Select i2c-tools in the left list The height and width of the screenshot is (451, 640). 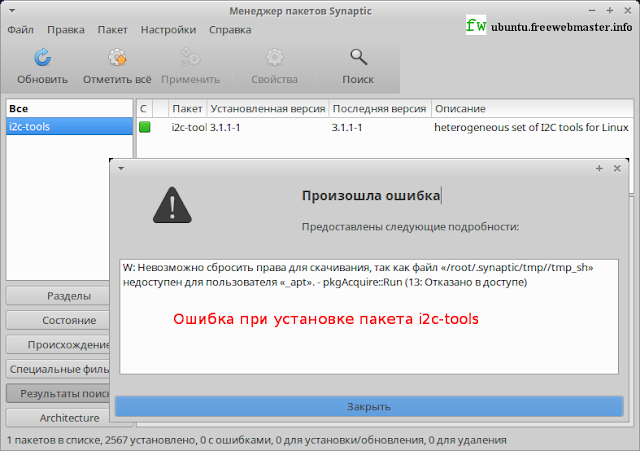tap(69, 127)
